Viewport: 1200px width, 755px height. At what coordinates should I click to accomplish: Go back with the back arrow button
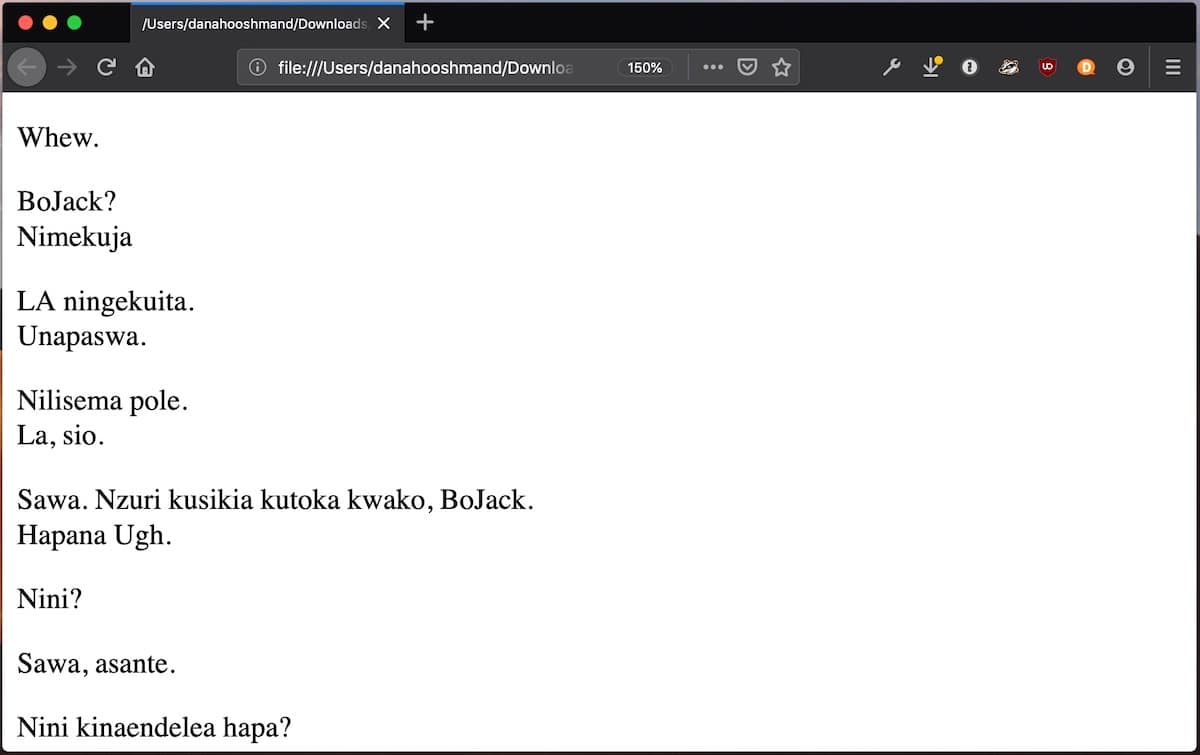[x=27, y=67]
